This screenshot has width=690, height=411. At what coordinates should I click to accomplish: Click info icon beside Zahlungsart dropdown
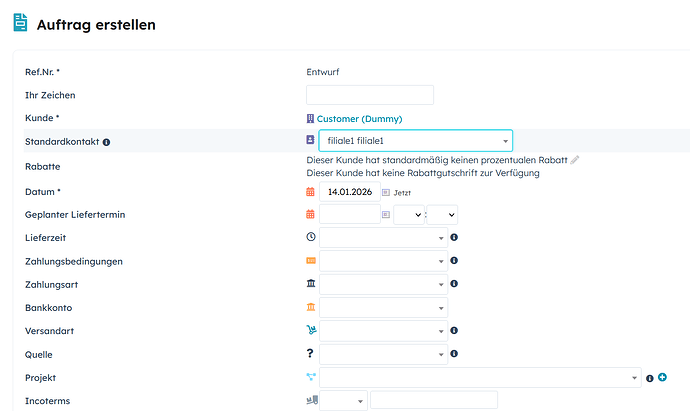point(454,285)
